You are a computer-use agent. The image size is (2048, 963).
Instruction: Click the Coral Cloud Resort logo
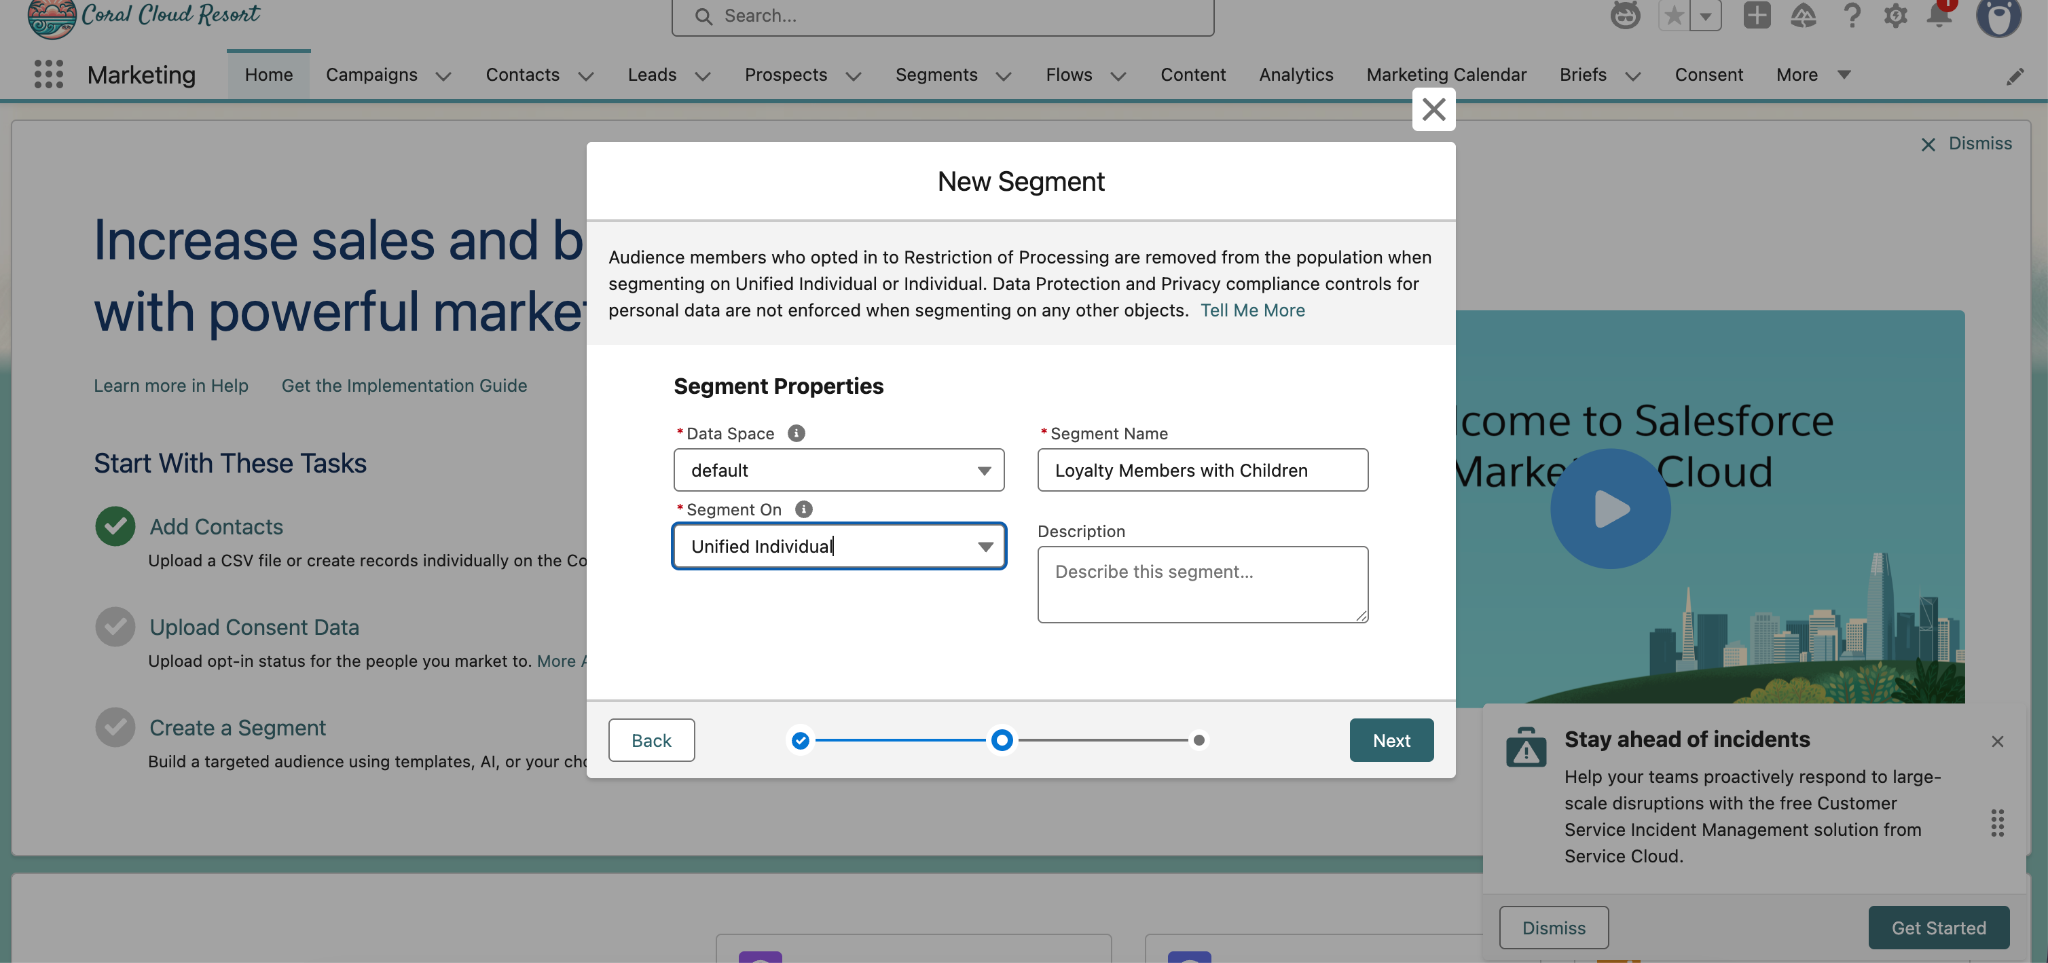[145, 17]
